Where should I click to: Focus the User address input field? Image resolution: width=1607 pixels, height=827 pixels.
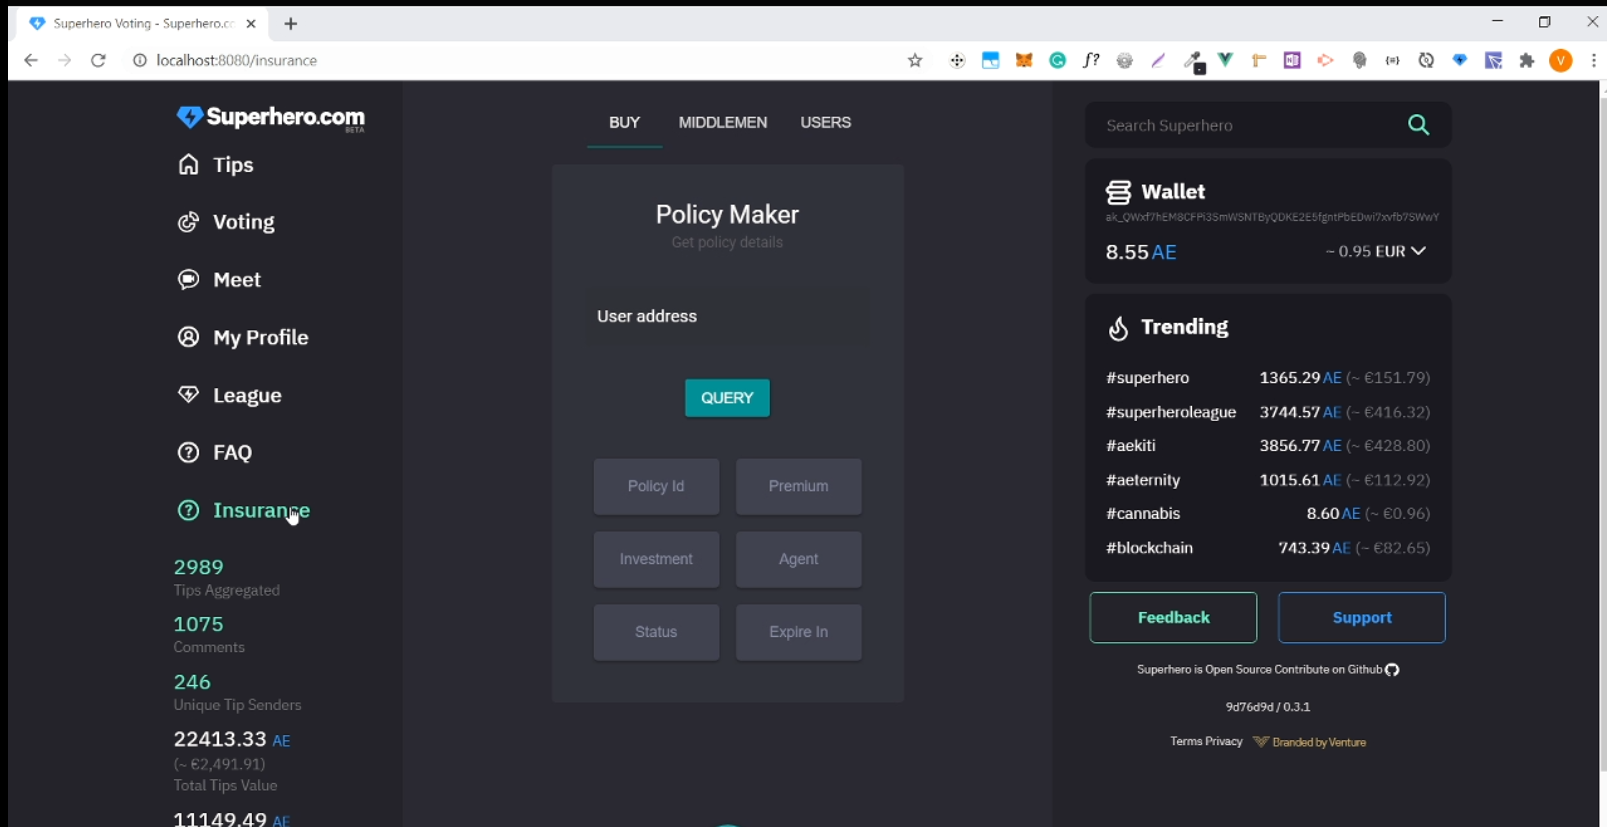[x=728, y=317]
